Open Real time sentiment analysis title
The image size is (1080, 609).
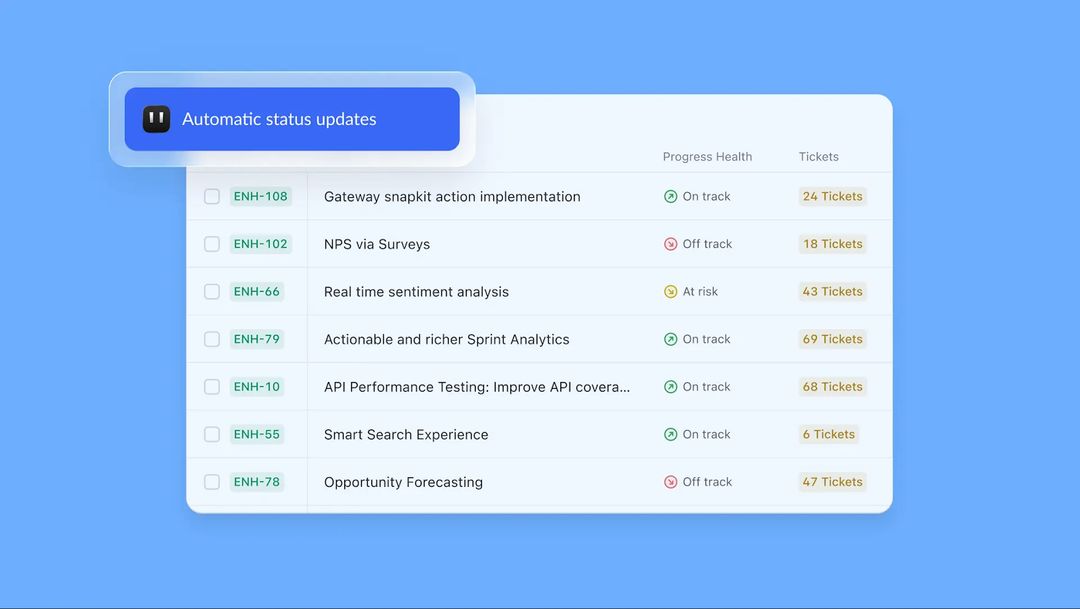pyautogui.click(x=416, y=291)
